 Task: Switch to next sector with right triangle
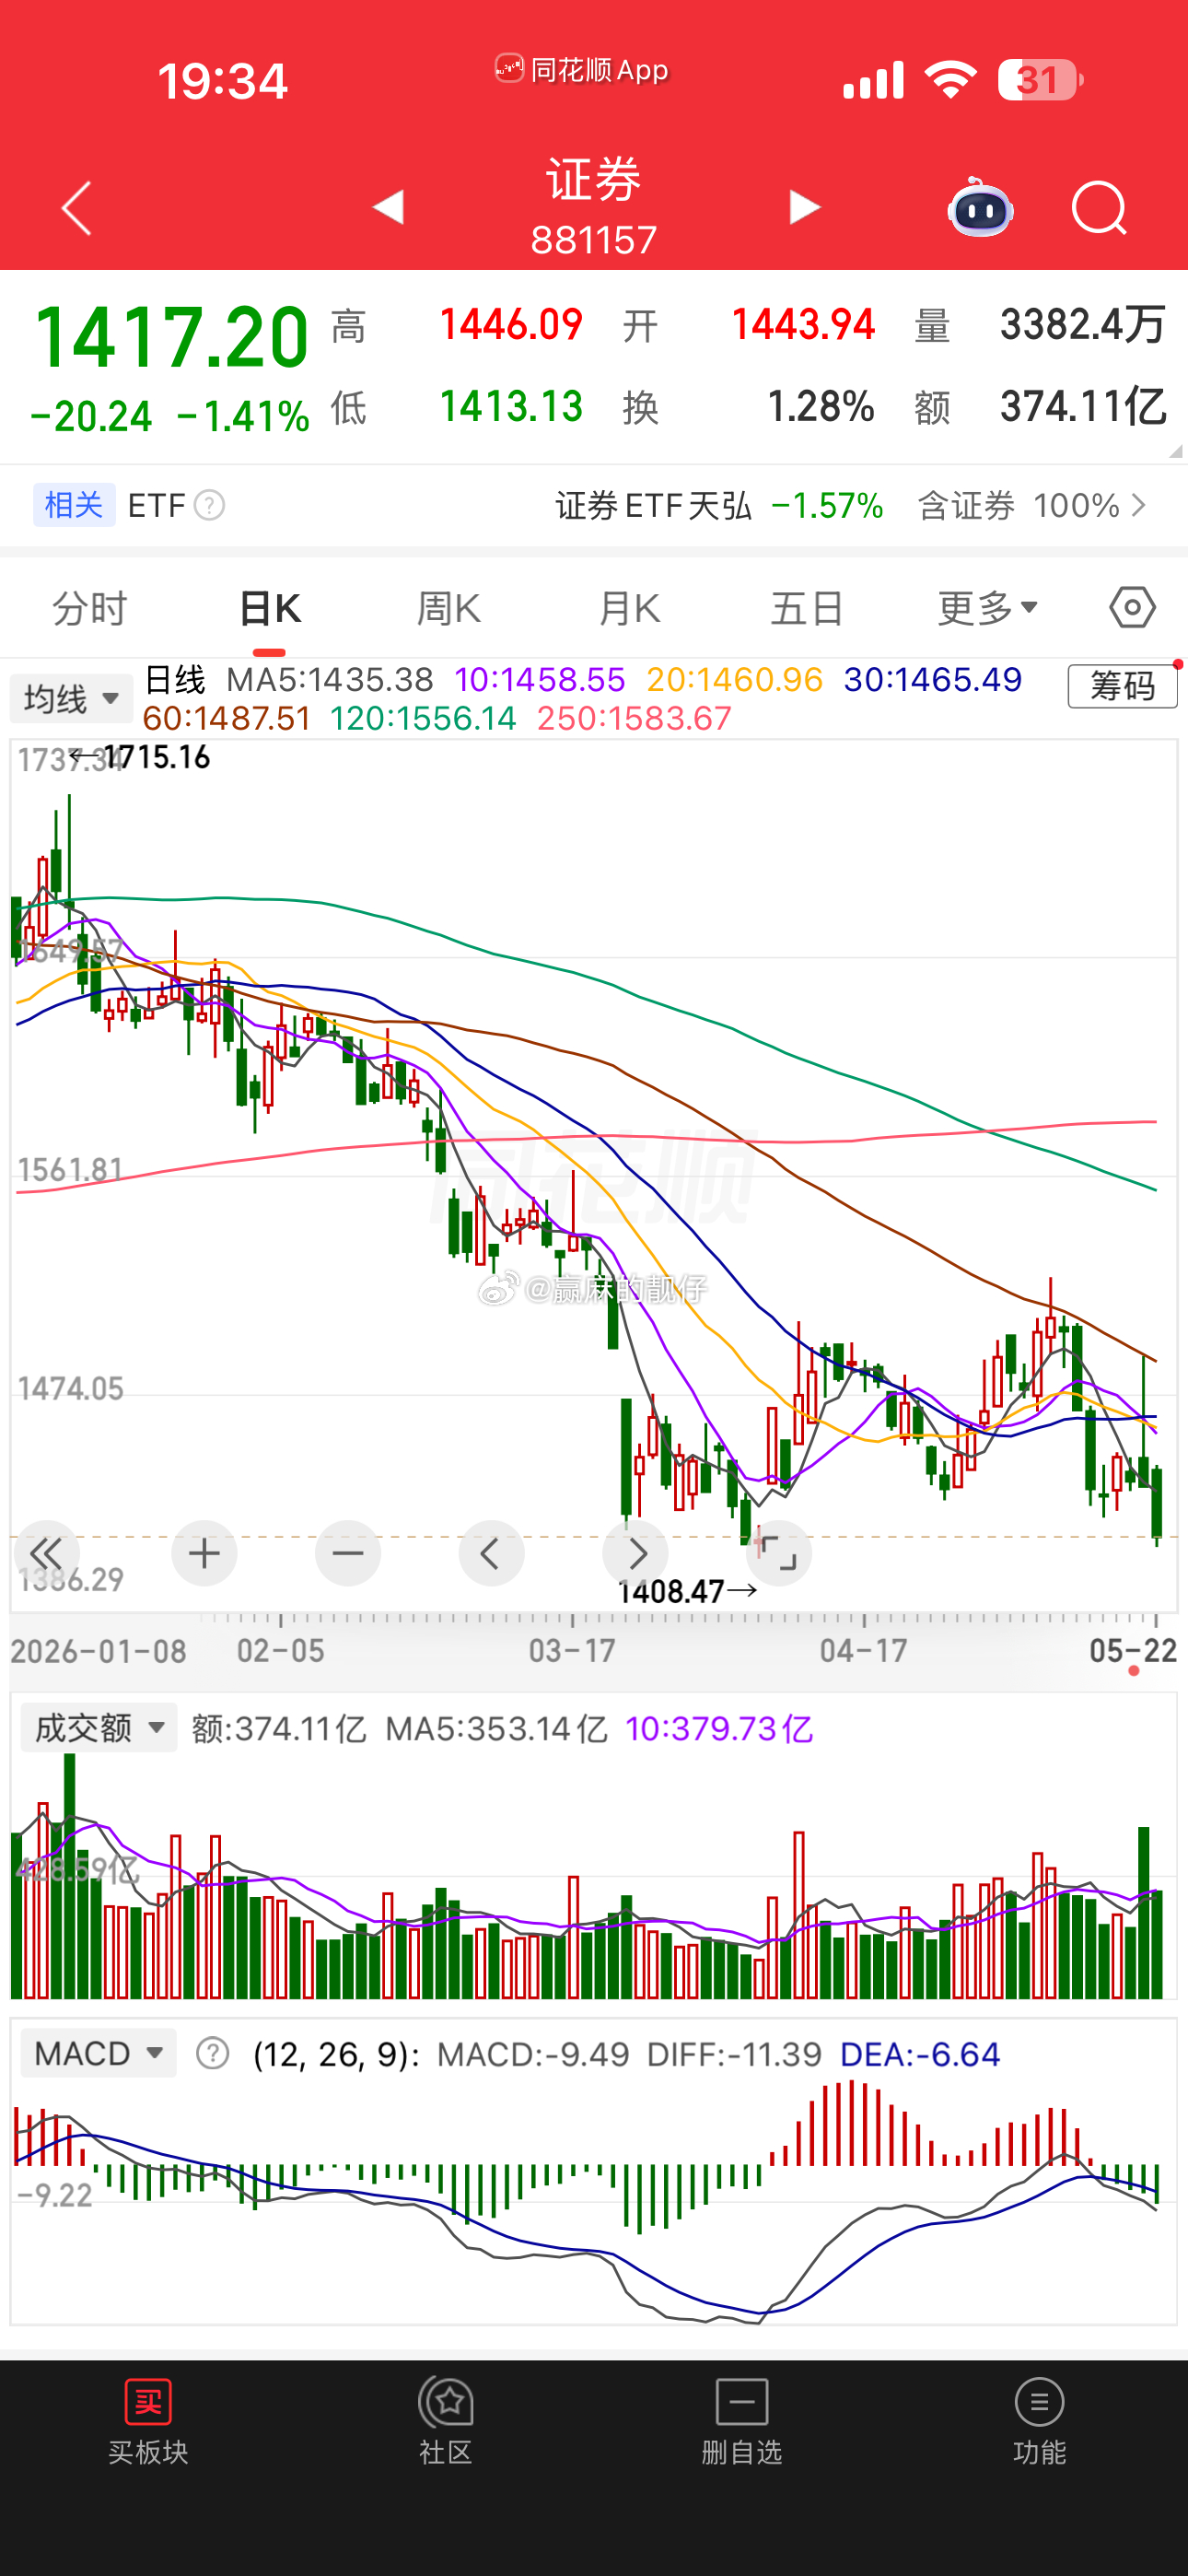pyautogui.click(x=804, y=207)
